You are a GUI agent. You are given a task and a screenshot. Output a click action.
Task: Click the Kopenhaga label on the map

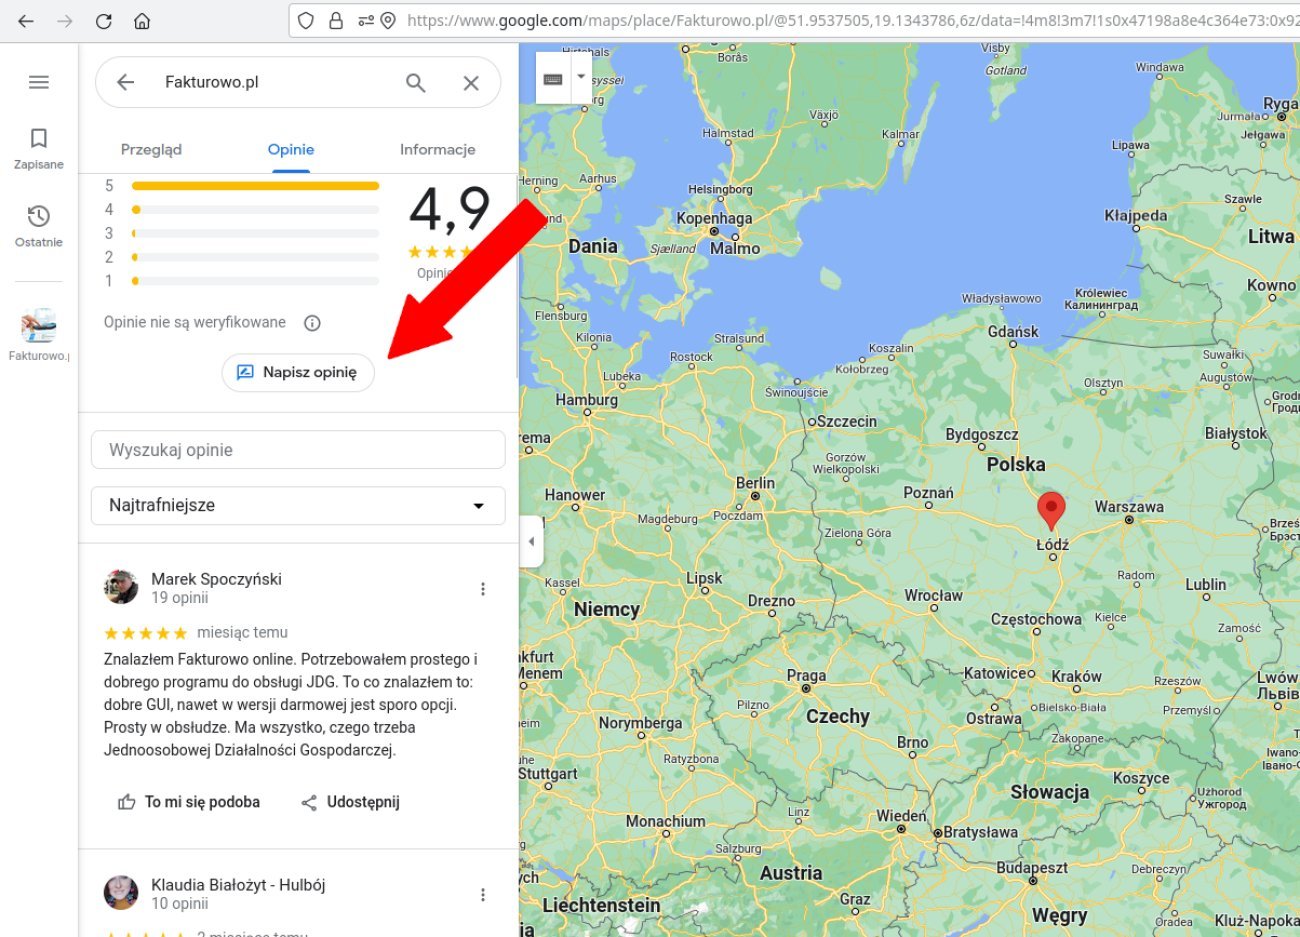[714, 218]
